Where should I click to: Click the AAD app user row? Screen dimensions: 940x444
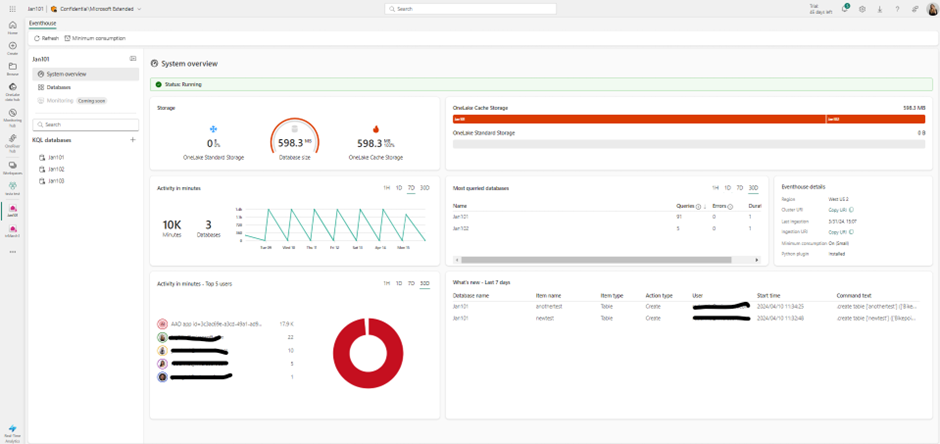click(225, 324)
